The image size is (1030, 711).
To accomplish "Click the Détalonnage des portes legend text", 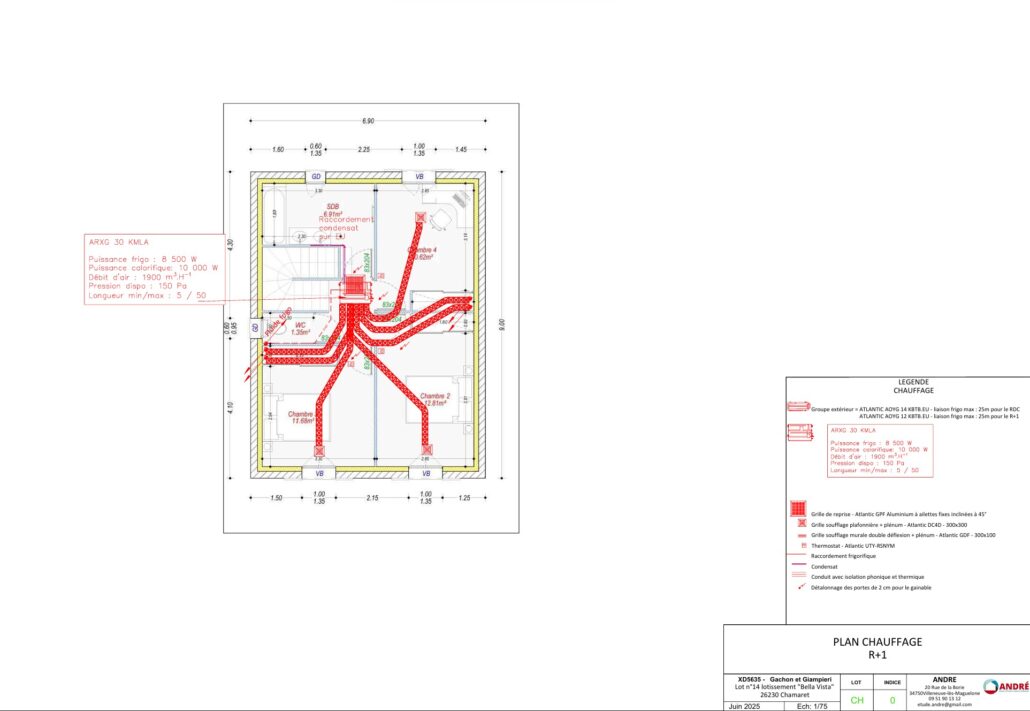I will (871, 587).
